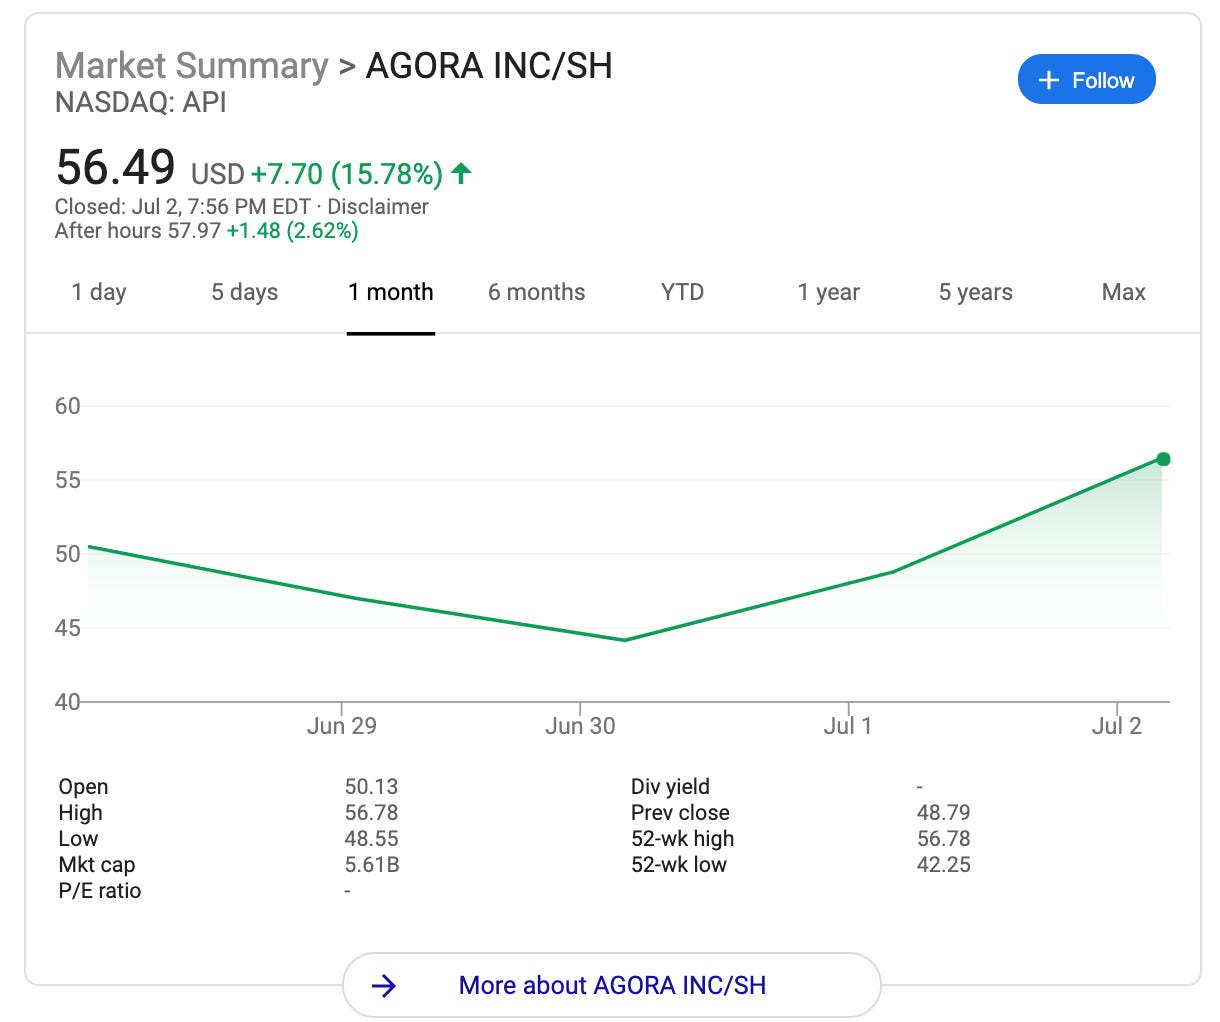Click the Mkt cap value 5.61B

point(372,865)
